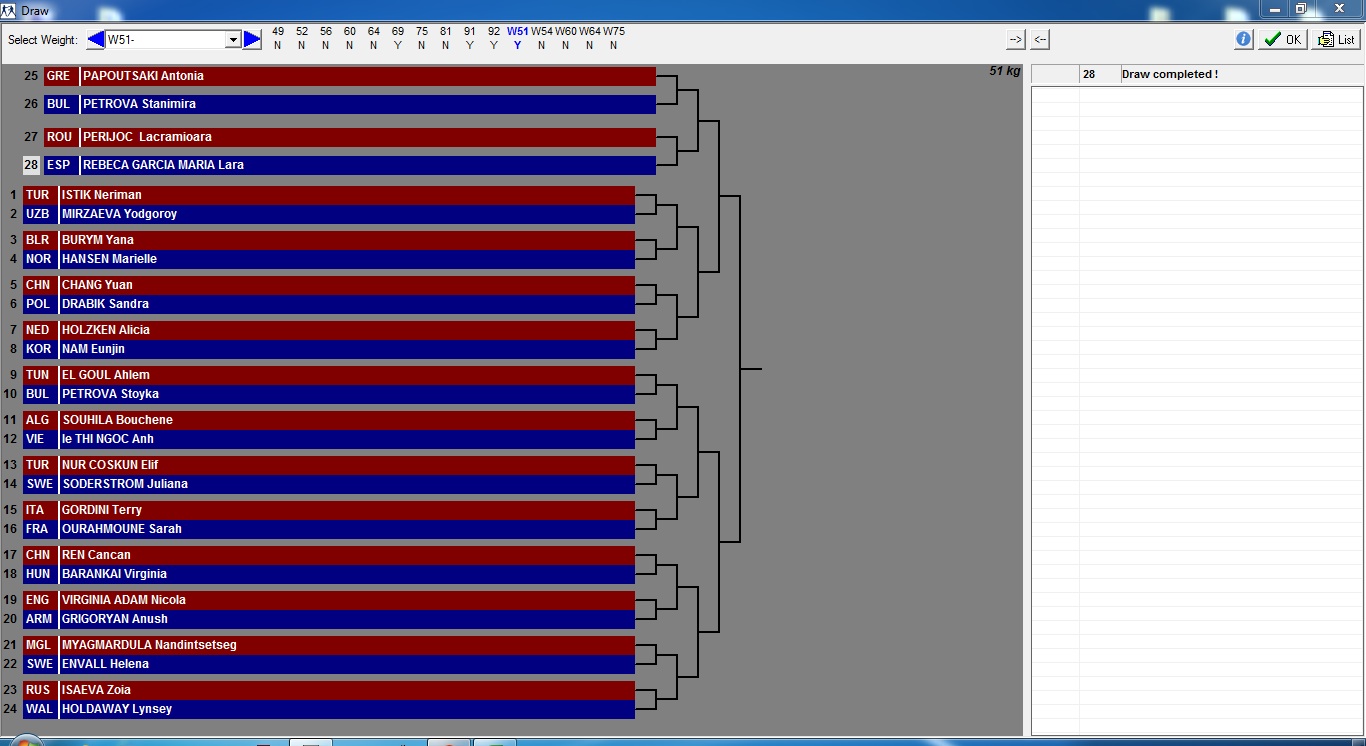Image resolution: width=1366 pixels, height=746 pixels.
Task: Click the blue info icon button
Action: coord(1243,39)
